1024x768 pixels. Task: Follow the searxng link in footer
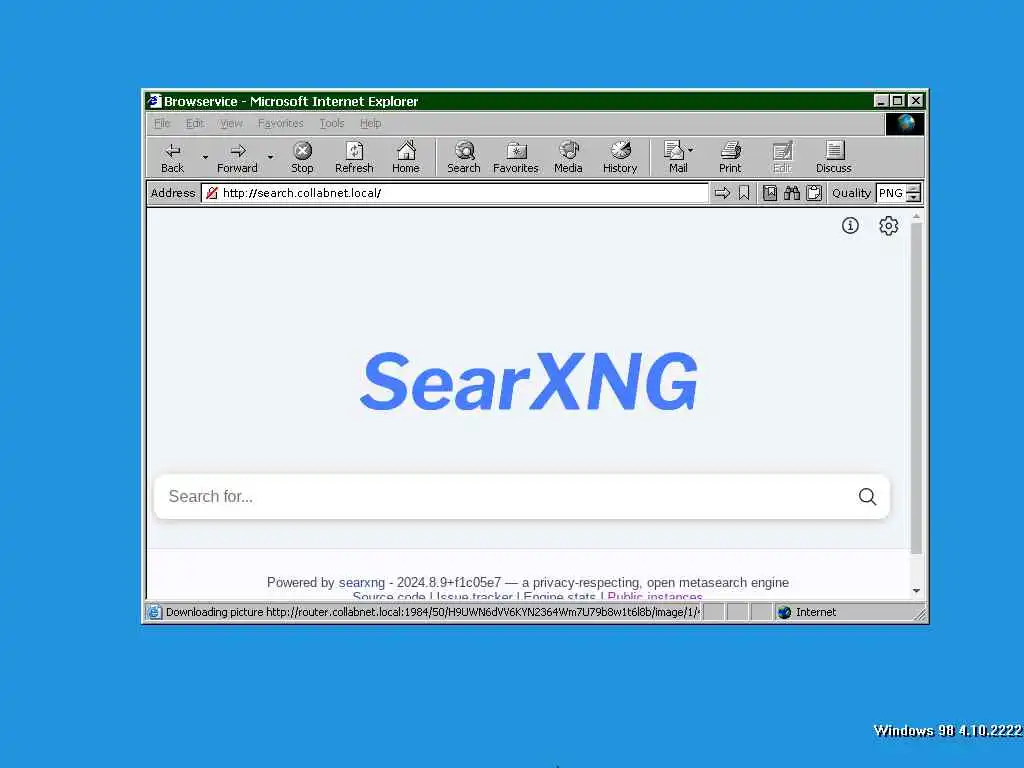(x=362, y=583)
